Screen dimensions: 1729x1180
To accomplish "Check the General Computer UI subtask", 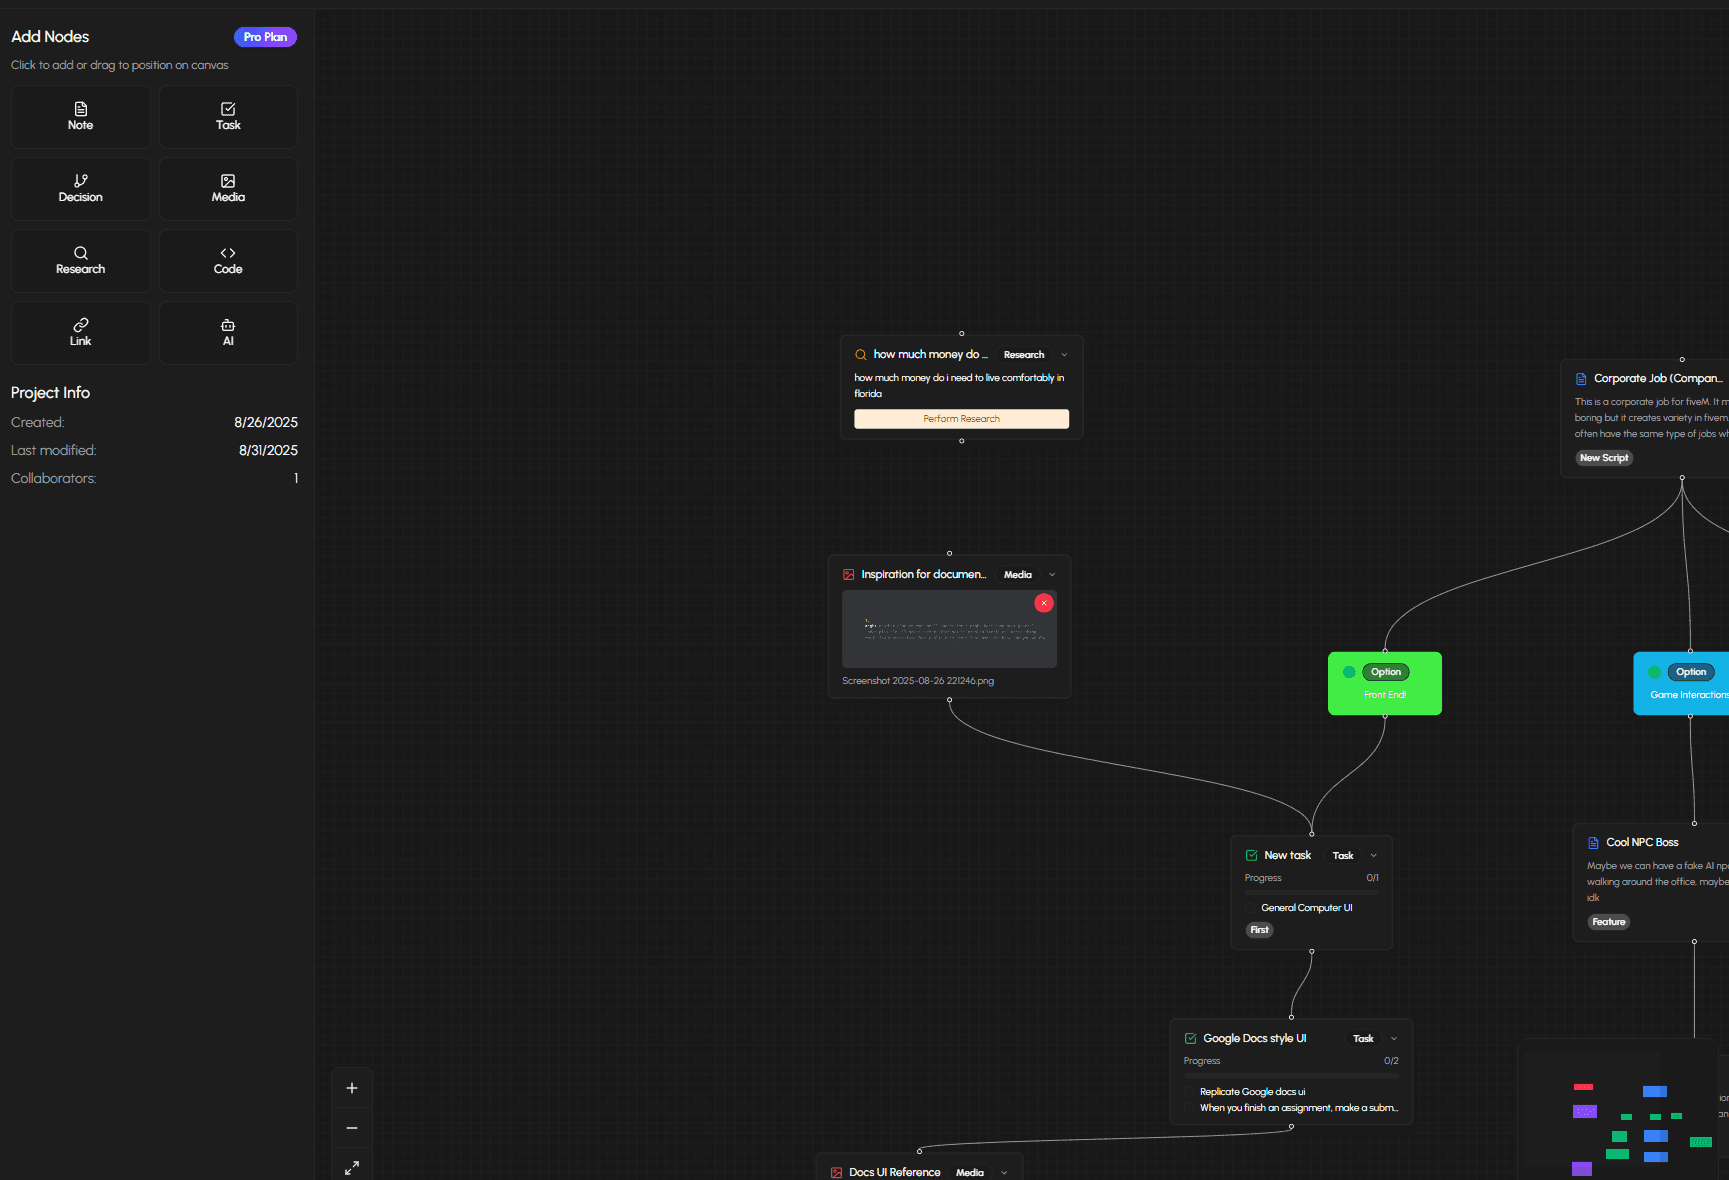I will (1252, 907).
